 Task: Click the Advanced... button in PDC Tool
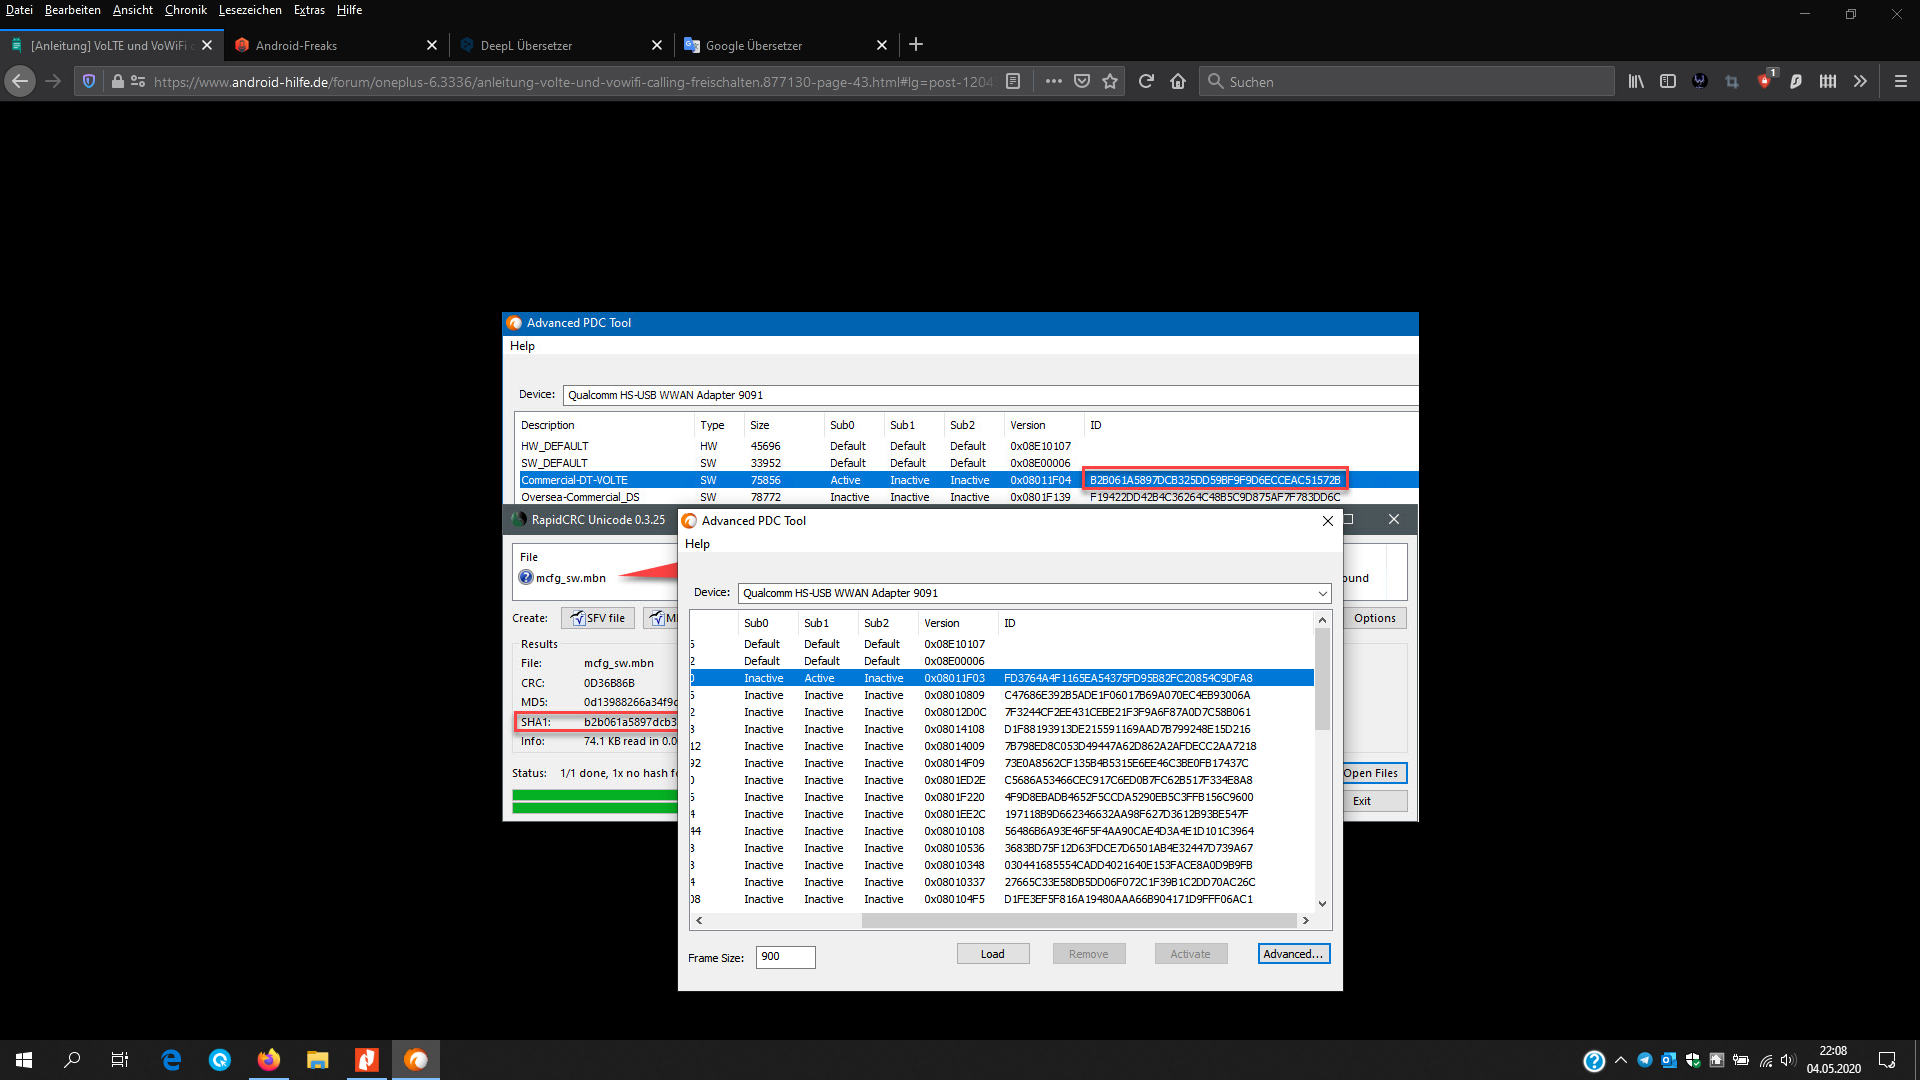[1294, 954]
